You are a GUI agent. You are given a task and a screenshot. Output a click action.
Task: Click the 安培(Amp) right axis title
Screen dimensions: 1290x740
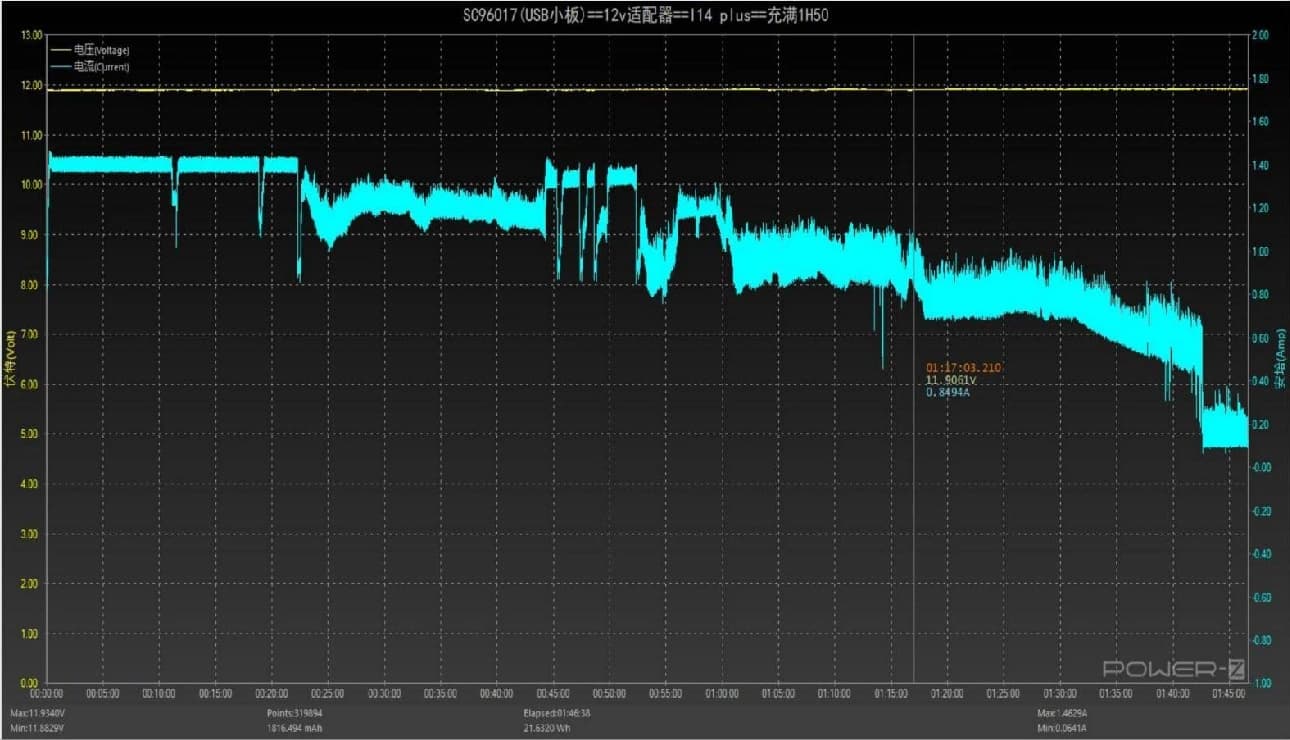[x=1281, y=358]
